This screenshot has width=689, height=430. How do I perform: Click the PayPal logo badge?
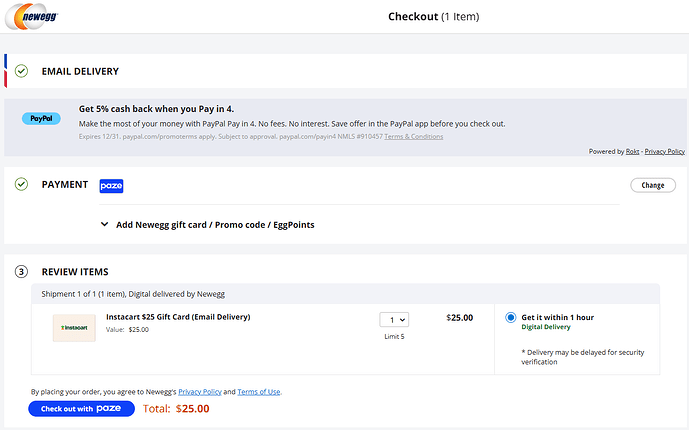(x=41, y=118)
